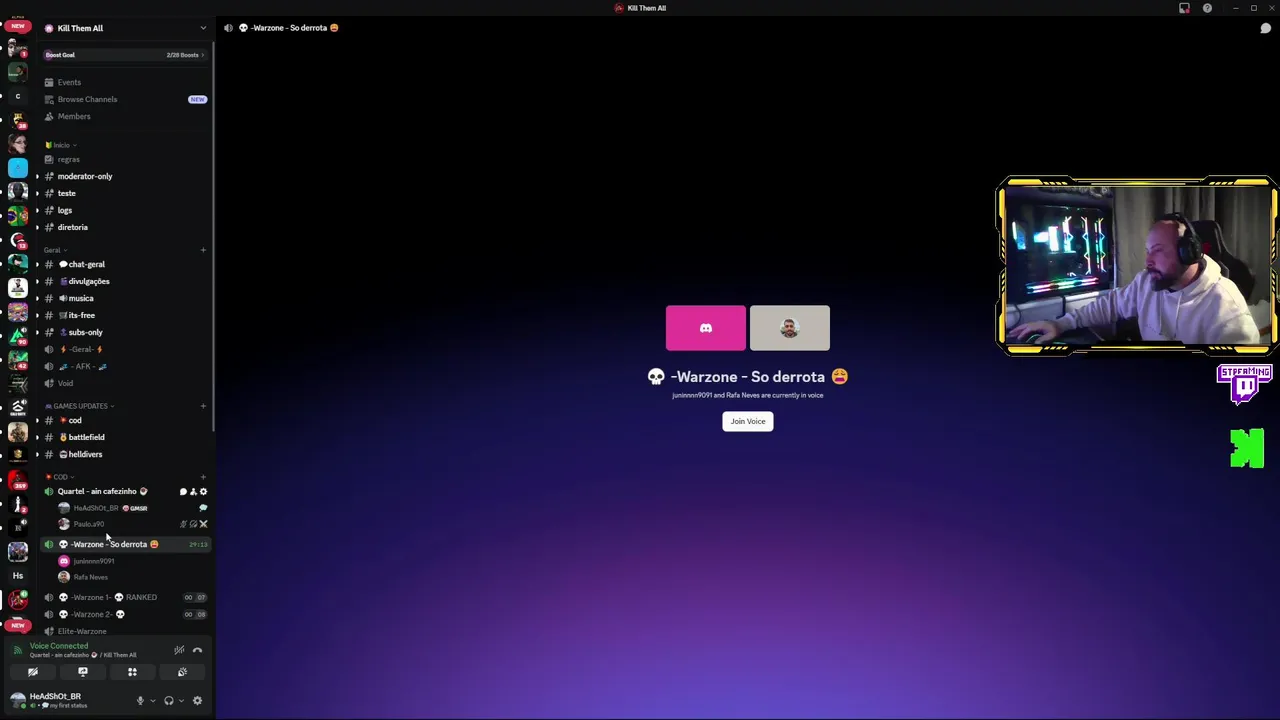The width and height of the screenshot is (1280, 720).
Task: Invite people to Quartel voice channel
Action: point(193,491)
